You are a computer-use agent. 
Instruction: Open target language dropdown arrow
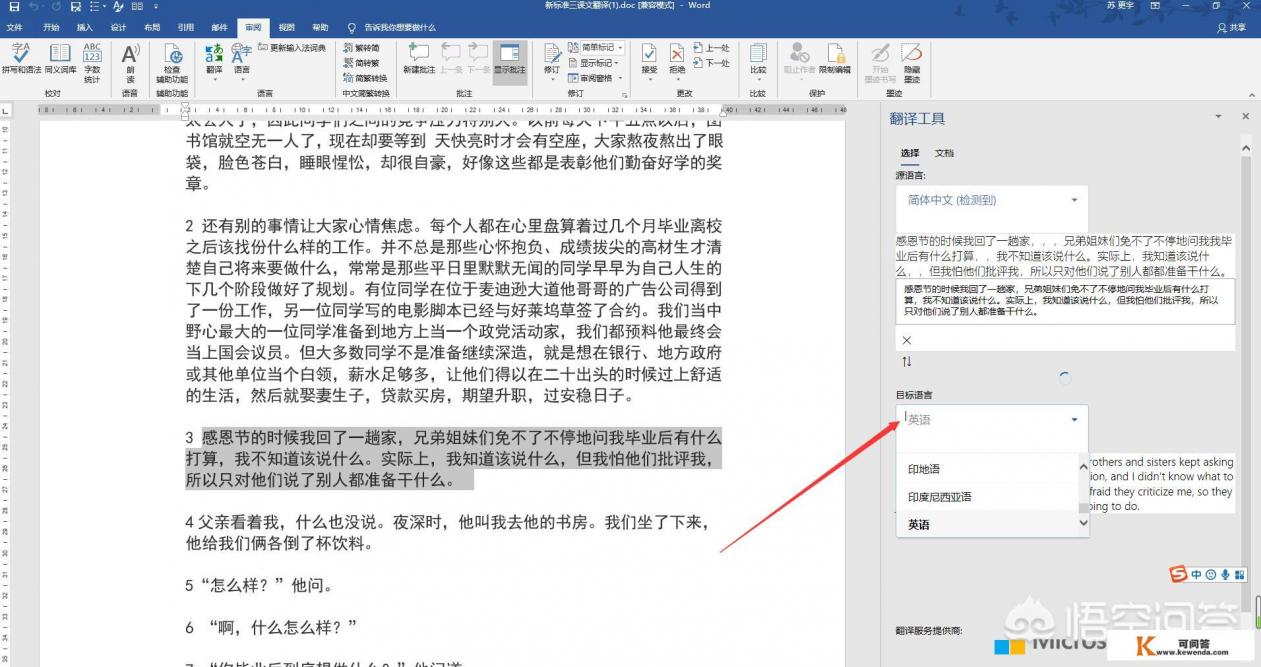click(1075, 420)
